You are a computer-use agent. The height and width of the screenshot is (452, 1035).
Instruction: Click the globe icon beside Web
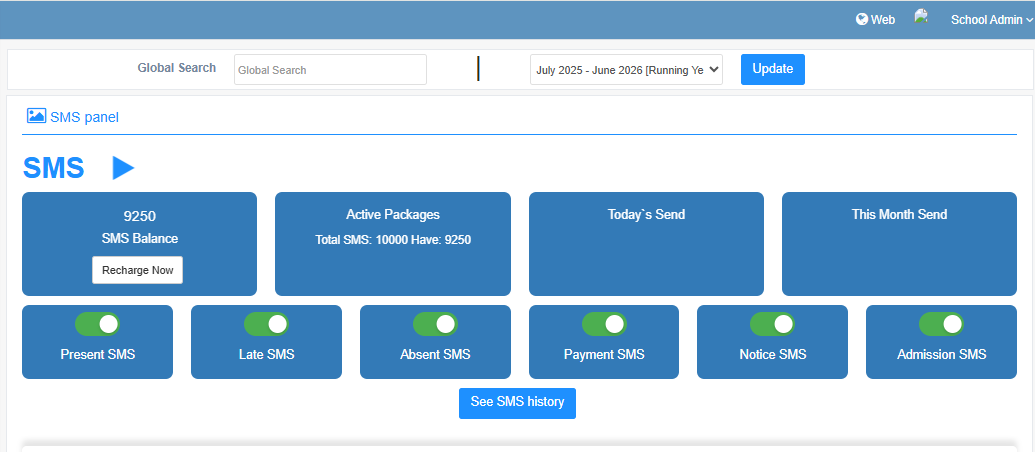click(x=862, y=19)
